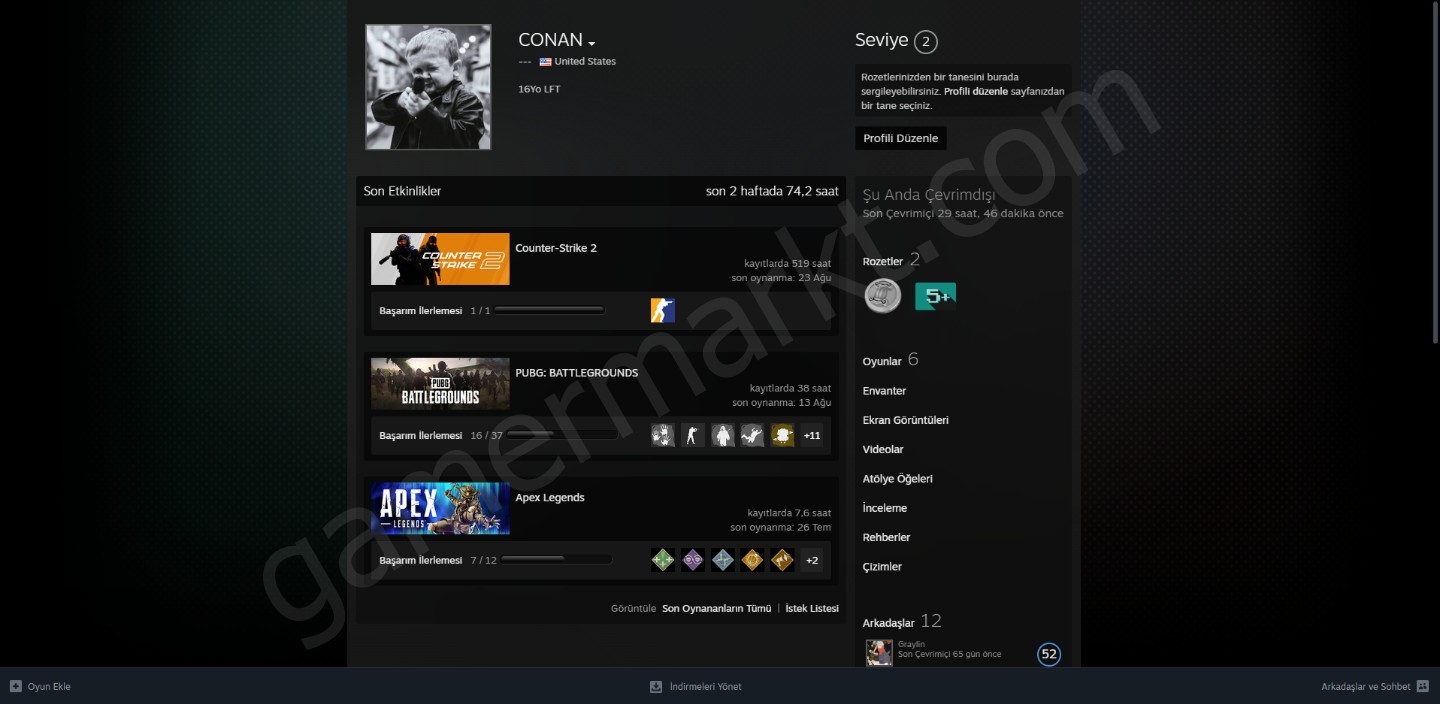Click the green 5+ badge icon
Image resolution: width=1440 pixels, height=704 pixels.
(935, 296)
